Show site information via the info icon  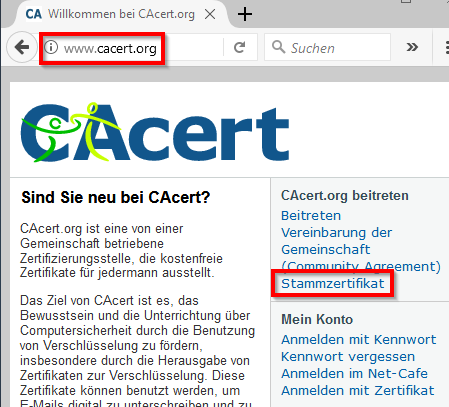pyautogui.click(x=51, y=47)
